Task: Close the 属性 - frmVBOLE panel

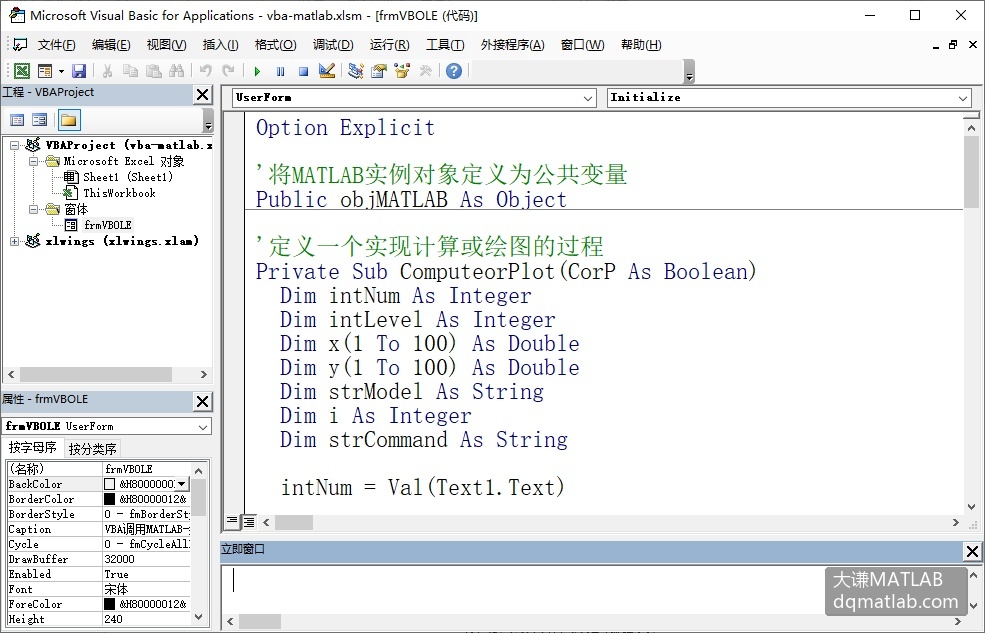Action: point(202,401)
